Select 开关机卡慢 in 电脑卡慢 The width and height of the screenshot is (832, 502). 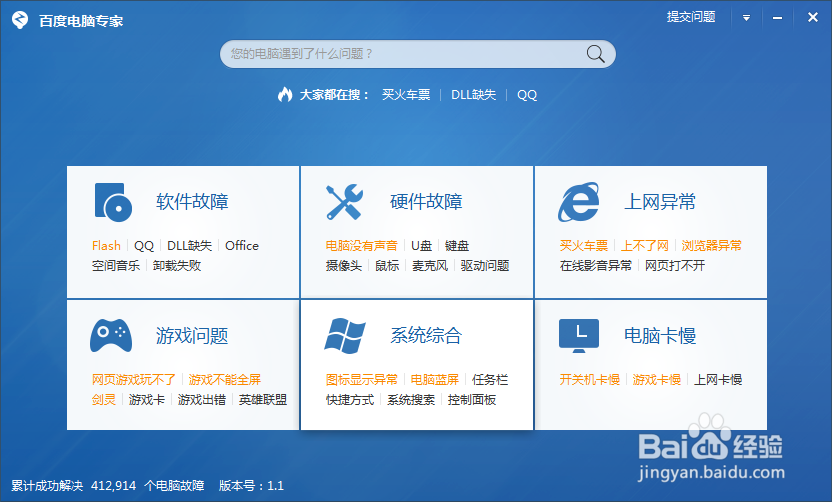pos(590,379)
